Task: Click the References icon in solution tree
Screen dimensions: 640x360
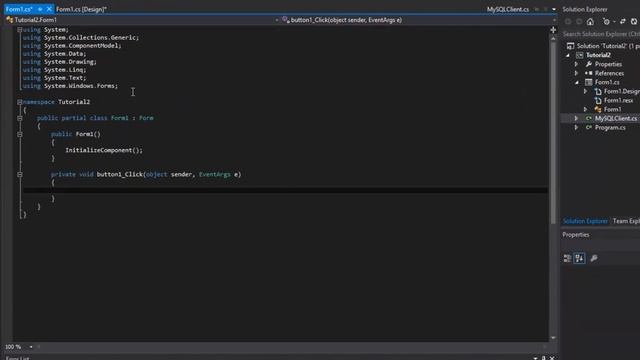Action: (589, 73)
